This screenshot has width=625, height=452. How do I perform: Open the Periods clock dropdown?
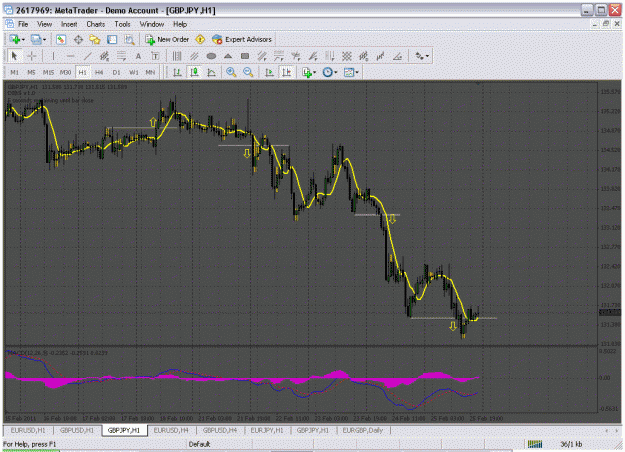pos(330,72)
